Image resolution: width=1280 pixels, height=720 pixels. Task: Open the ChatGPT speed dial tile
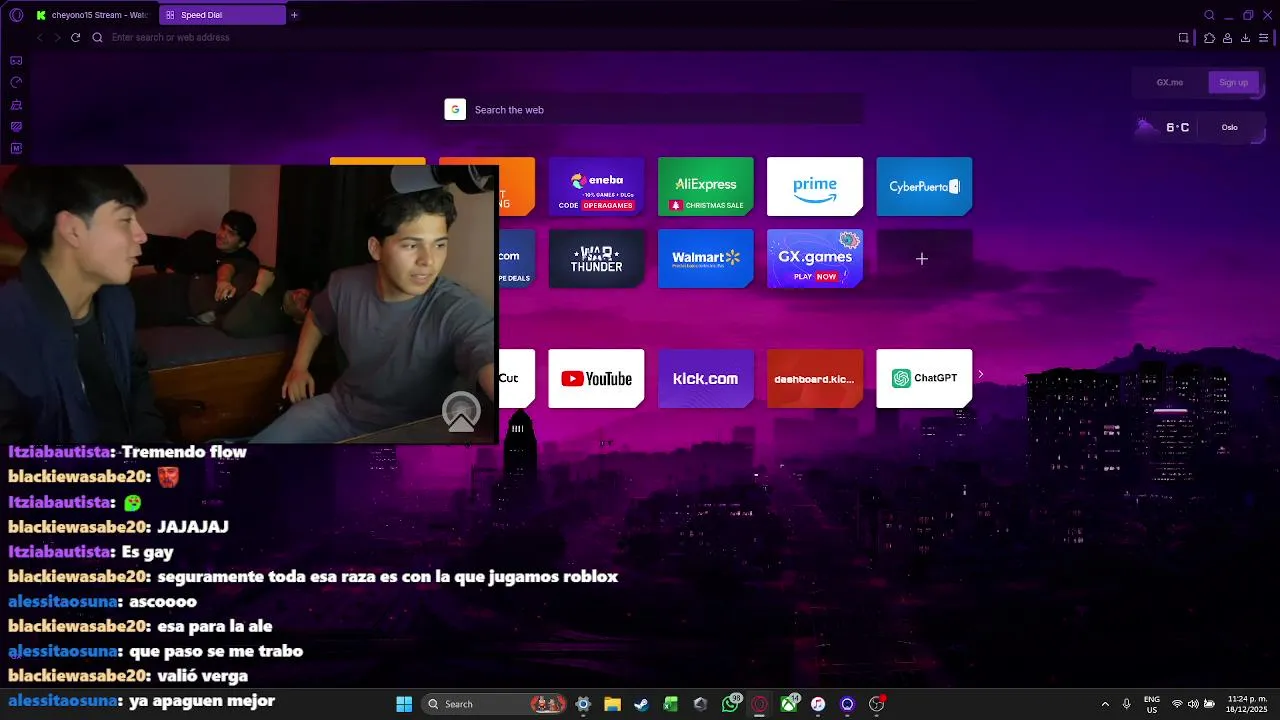924,378
